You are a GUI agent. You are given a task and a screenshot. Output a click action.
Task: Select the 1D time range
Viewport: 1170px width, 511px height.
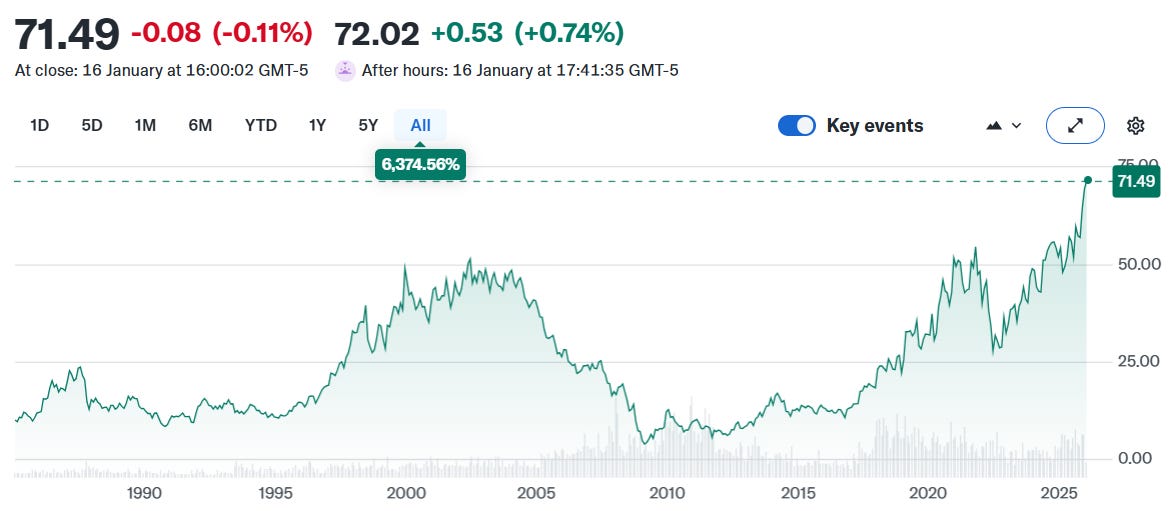coord(39,126)
